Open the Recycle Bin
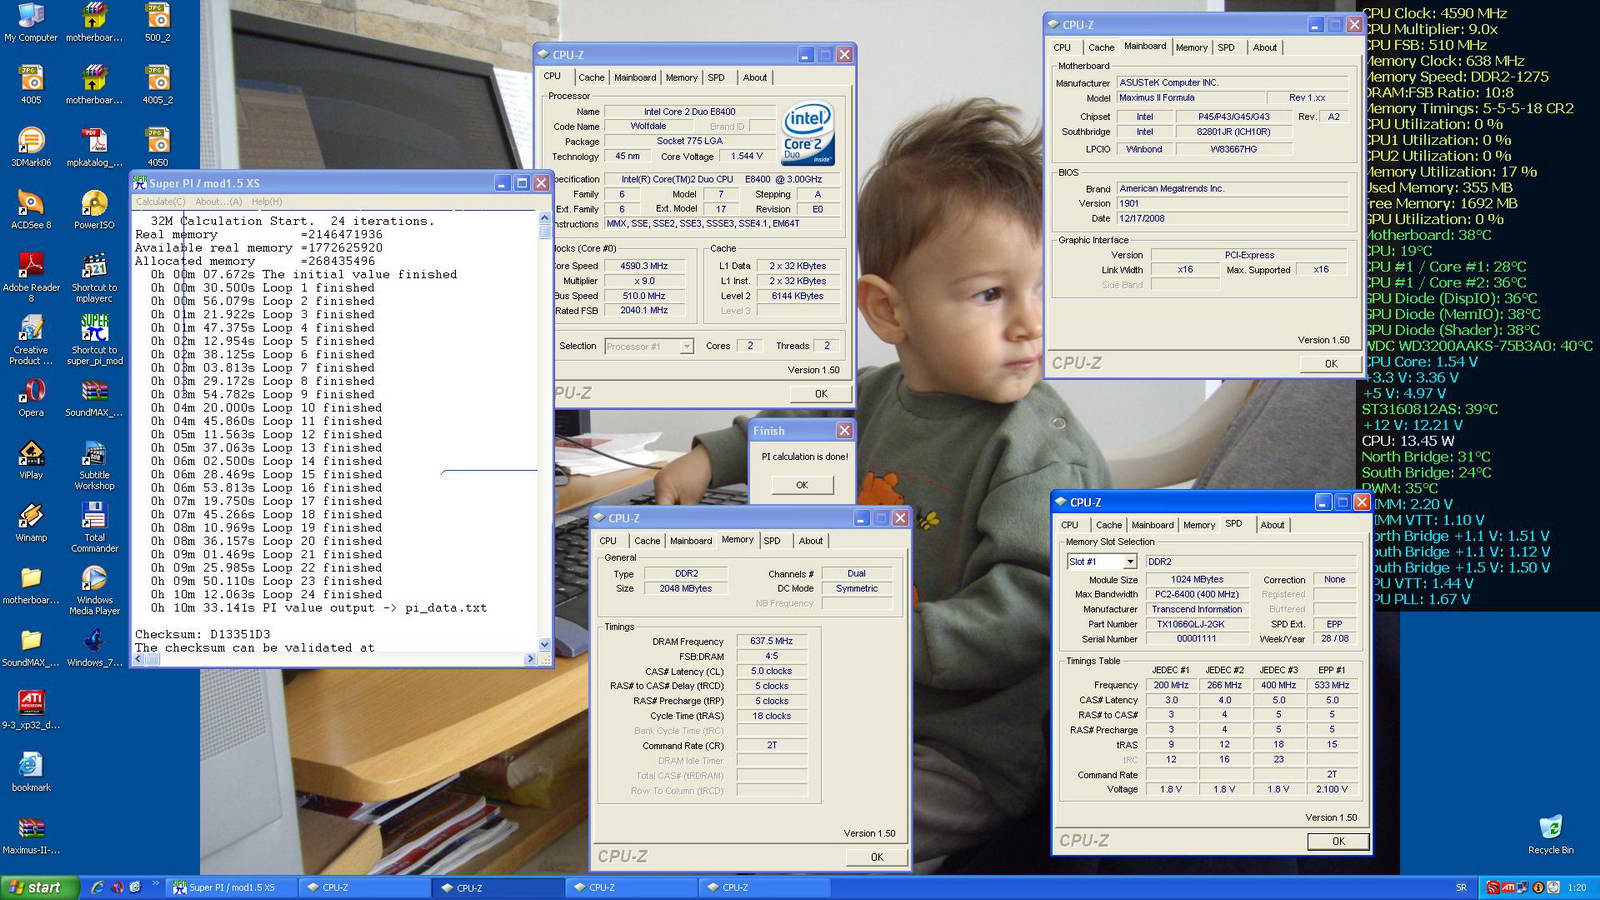Screen dimensions: 1600x900 point(1550,834)
